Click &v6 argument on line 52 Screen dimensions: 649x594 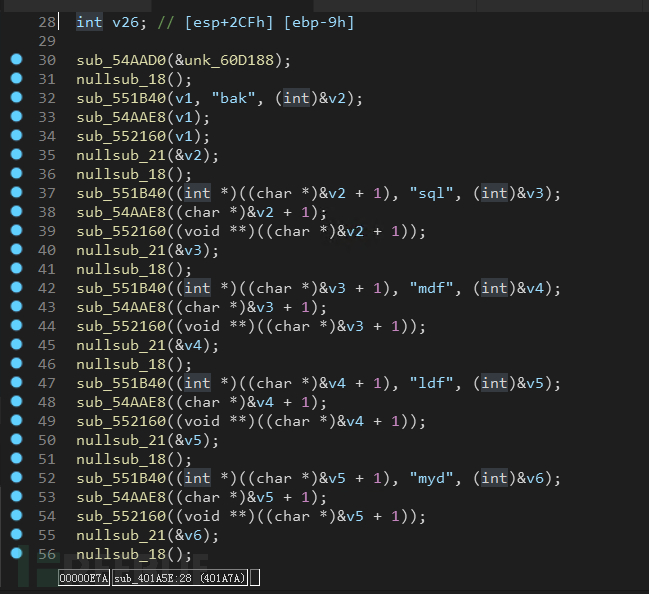pos(531,479)
